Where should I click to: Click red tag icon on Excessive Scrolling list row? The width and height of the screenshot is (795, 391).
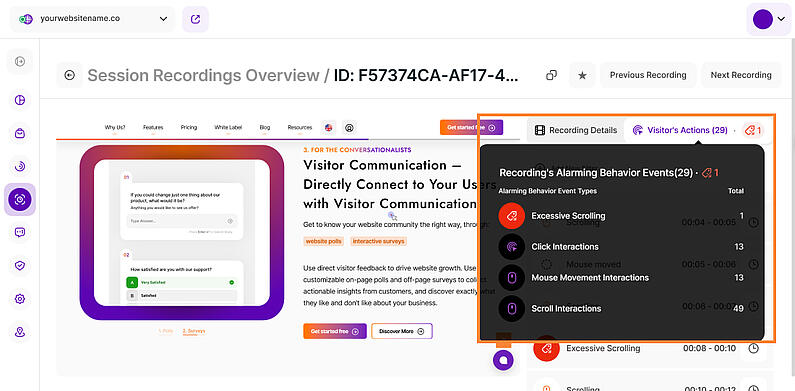546,348
